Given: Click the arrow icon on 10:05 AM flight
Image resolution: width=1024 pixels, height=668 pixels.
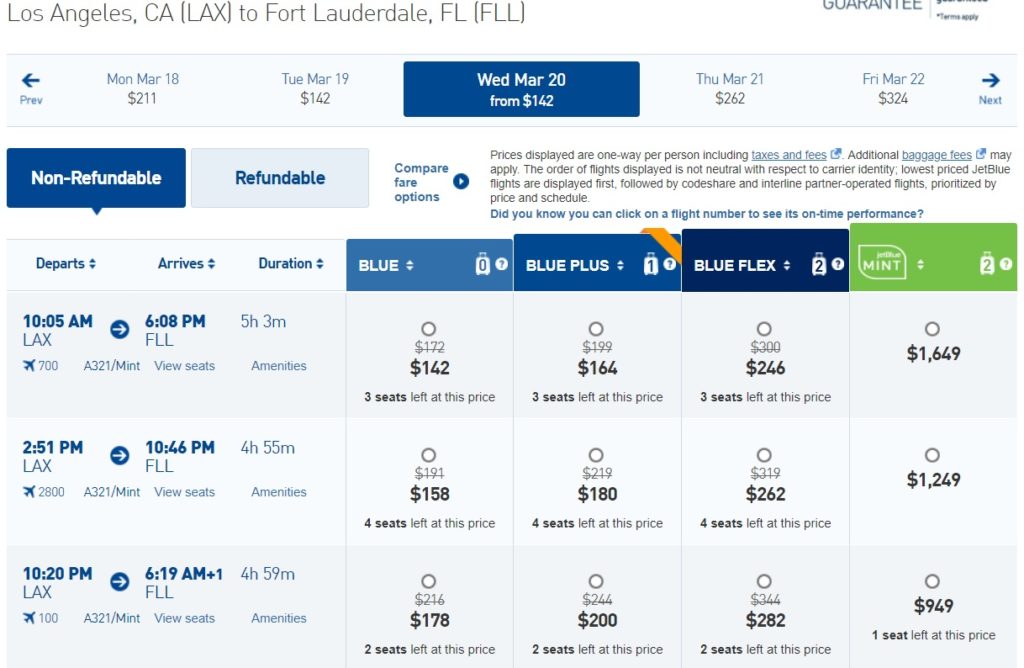Looking at the screenshot, I should tap(119, 329).
